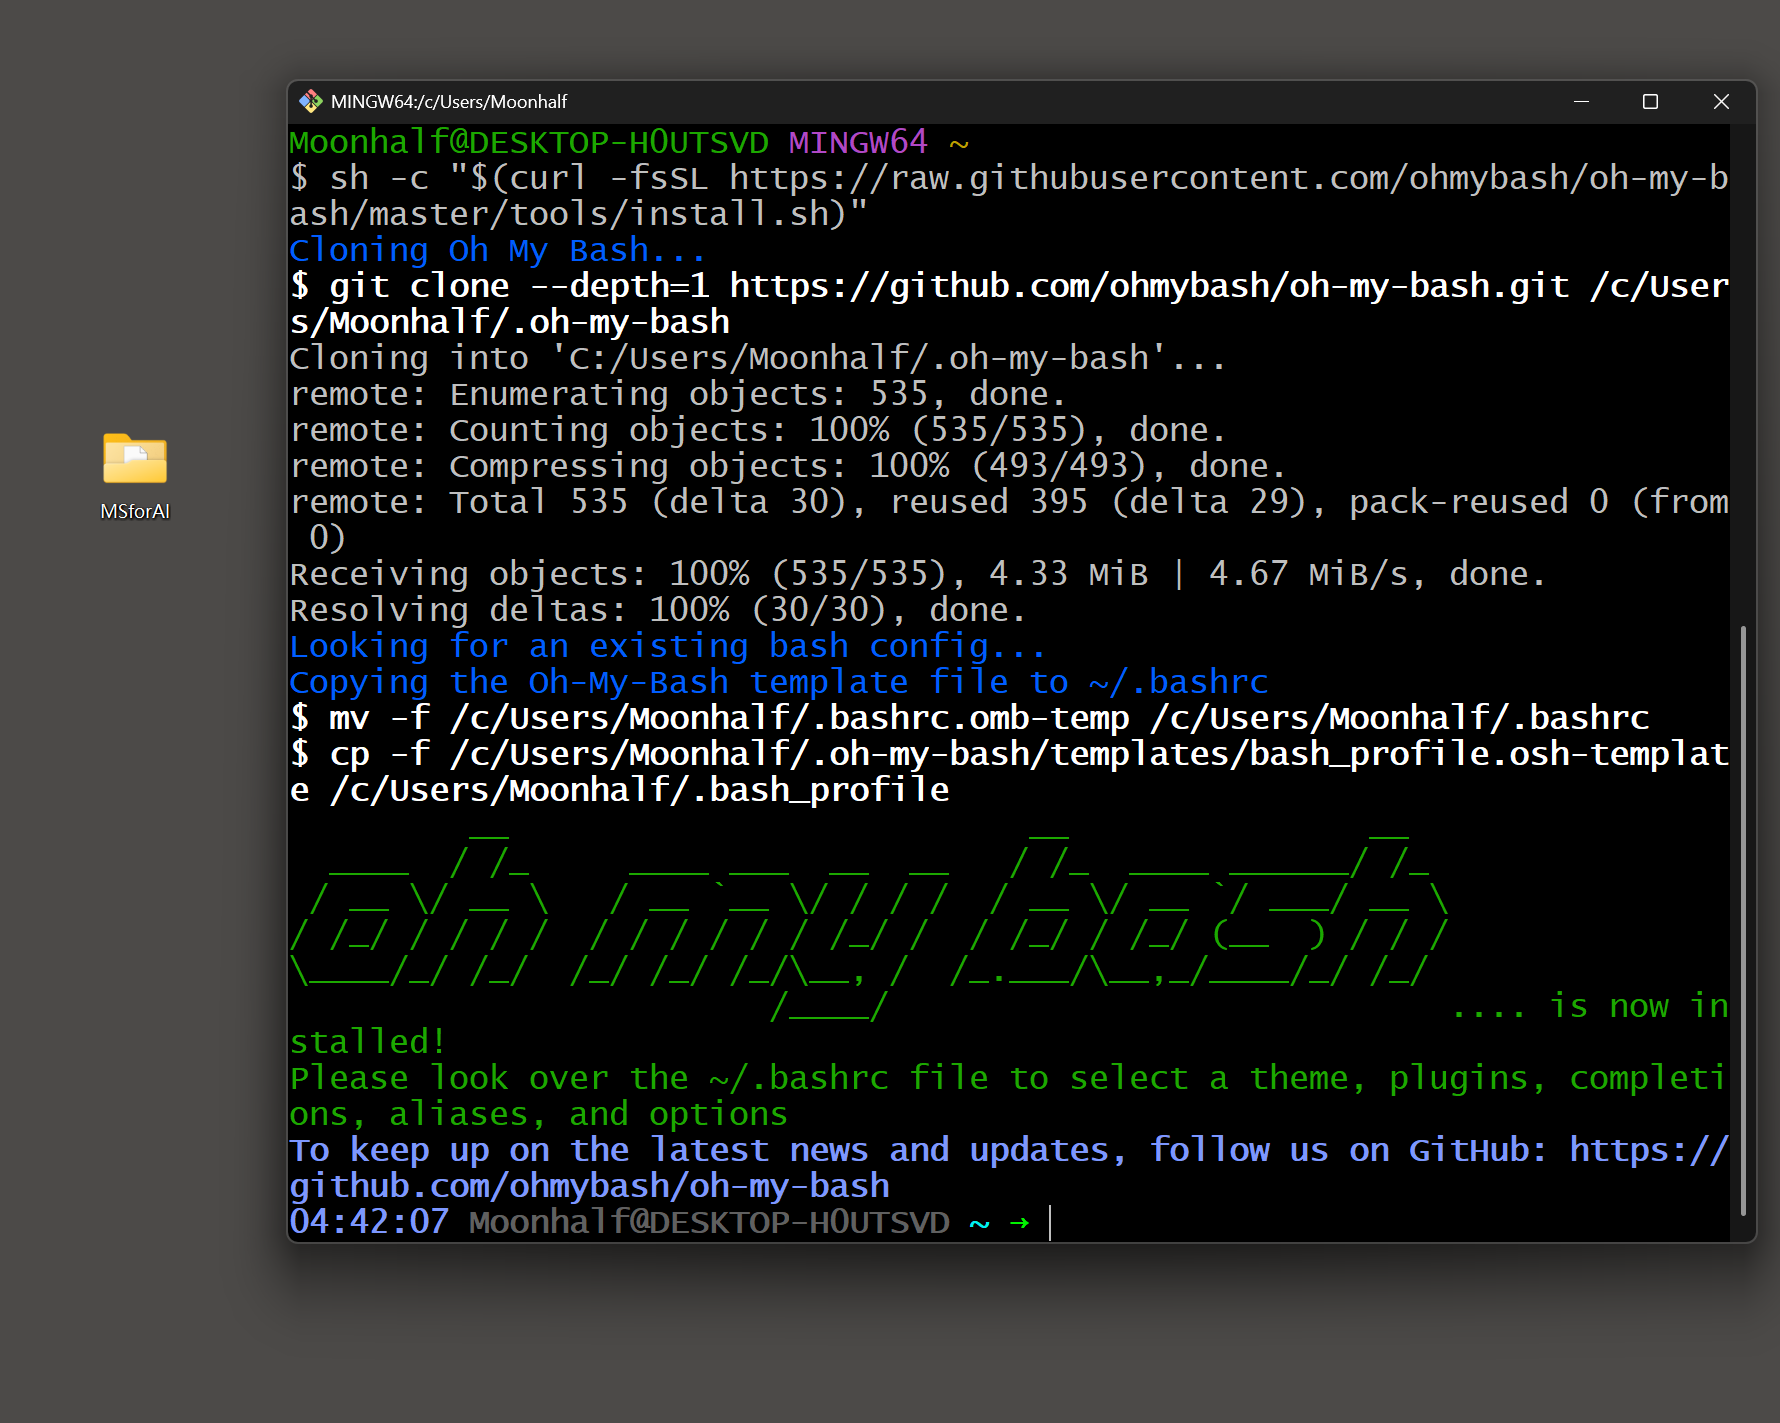Minimize the MINGW64 terminal window

(x=1581, y=101)
